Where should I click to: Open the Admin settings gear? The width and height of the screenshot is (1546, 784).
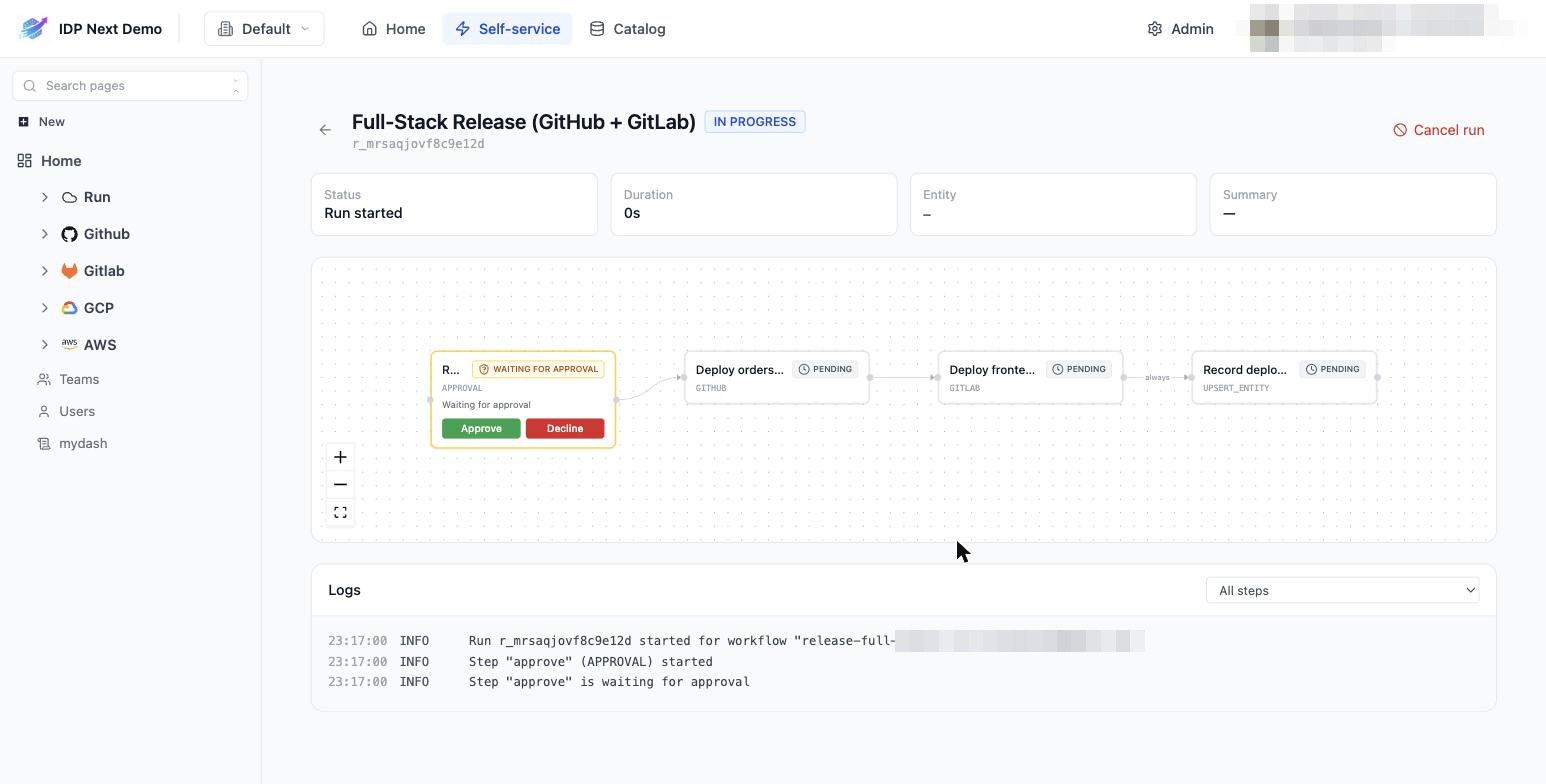pos(1155,29)
